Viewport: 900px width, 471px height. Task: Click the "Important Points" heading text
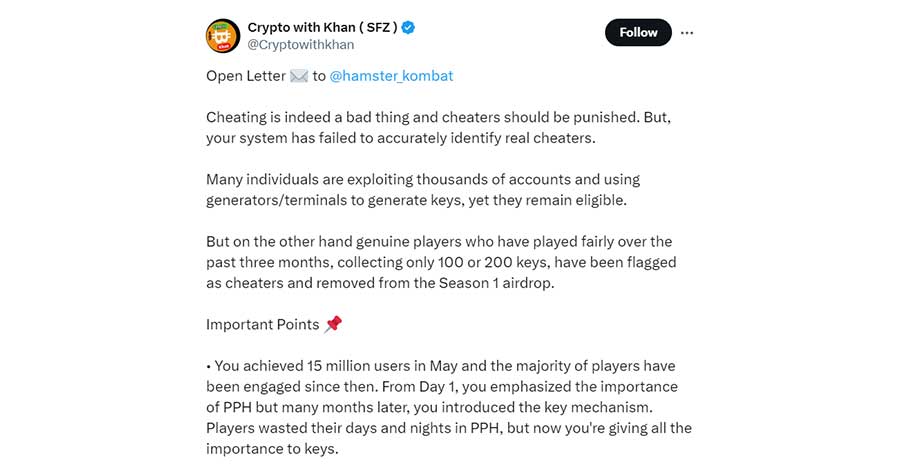click(x=262, y=324)
